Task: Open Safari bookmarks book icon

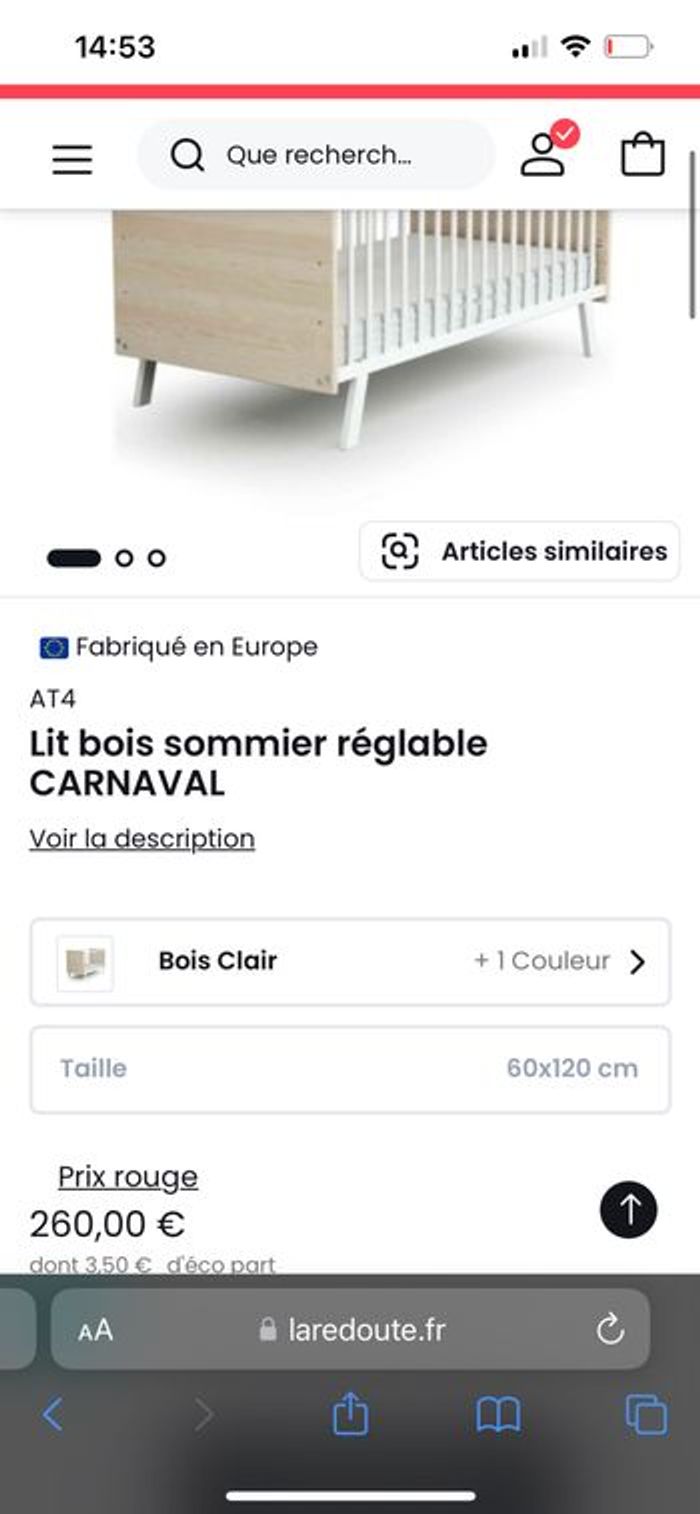Action: pyautogui.click(x=498, y=1414)
